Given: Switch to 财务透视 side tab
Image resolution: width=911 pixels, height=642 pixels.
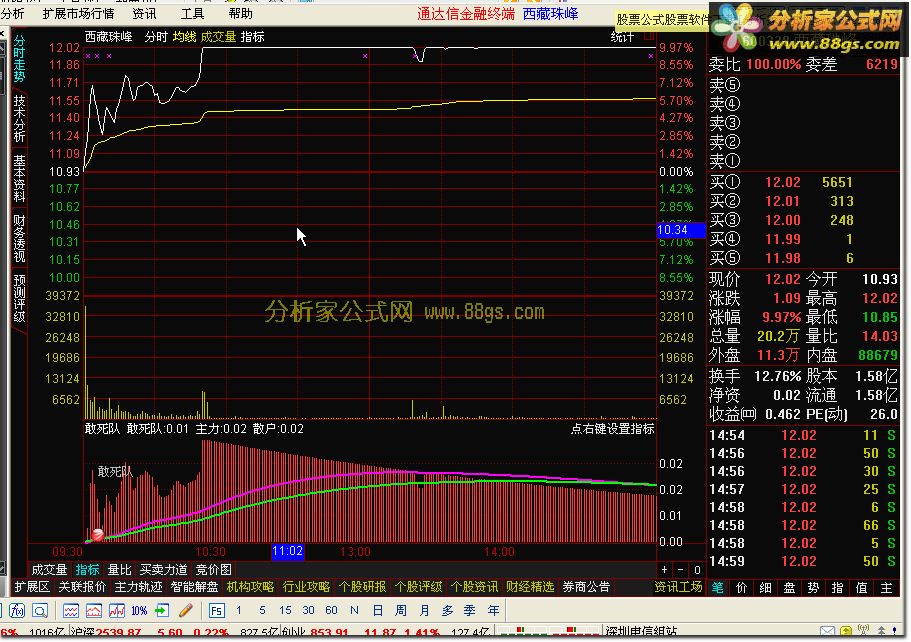Looking at the screenshot, I should (x=19, y=238).
